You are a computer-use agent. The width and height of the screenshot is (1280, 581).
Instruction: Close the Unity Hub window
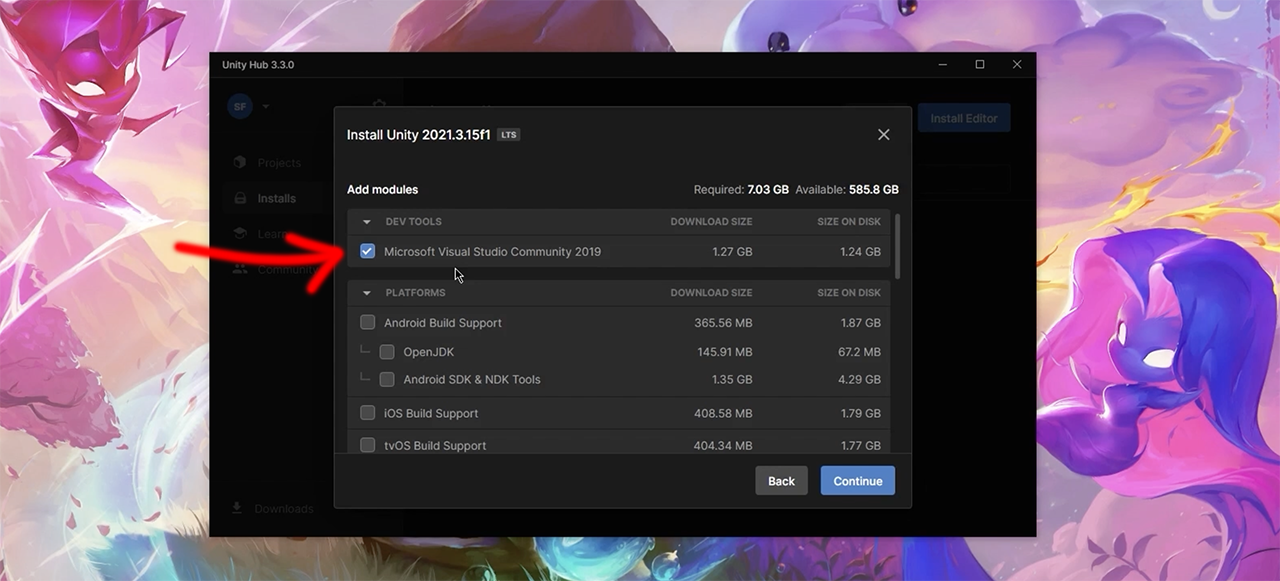click(x=1017, y=64)
